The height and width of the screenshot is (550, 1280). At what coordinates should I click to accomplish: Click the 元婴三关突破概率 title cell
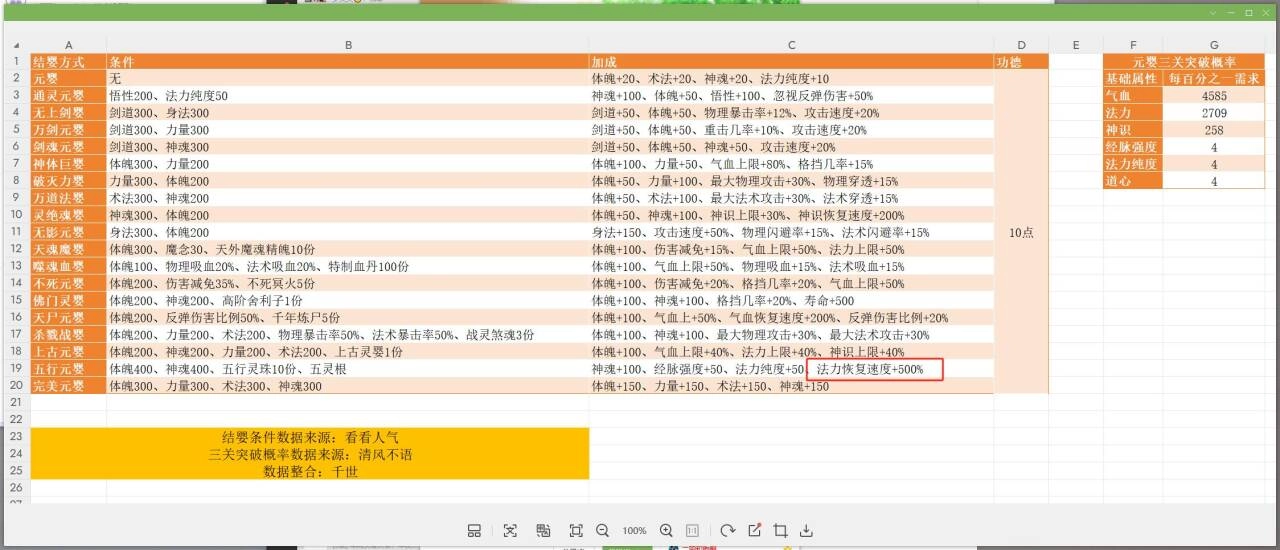coord(1184,61)
